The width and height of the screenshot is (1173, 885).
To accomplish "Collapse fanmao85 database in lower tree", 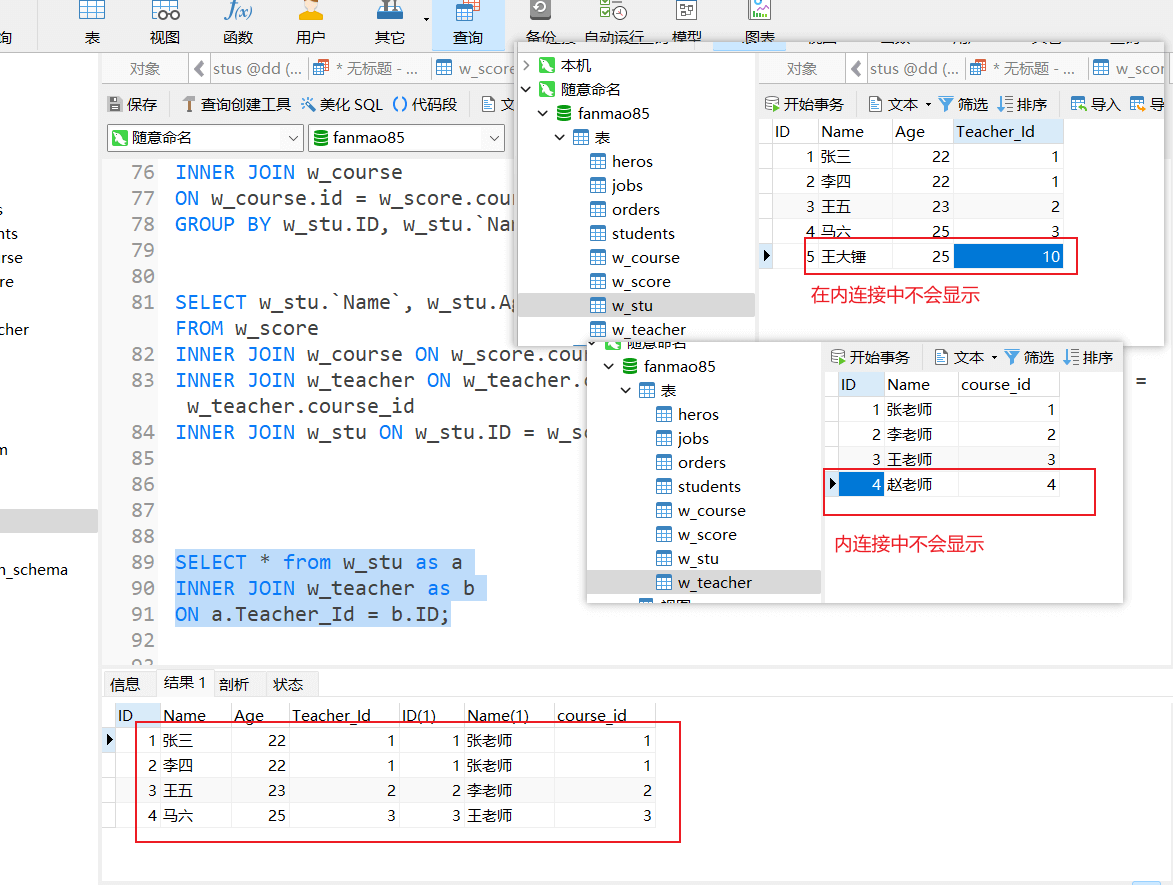I will click(609, 366).
